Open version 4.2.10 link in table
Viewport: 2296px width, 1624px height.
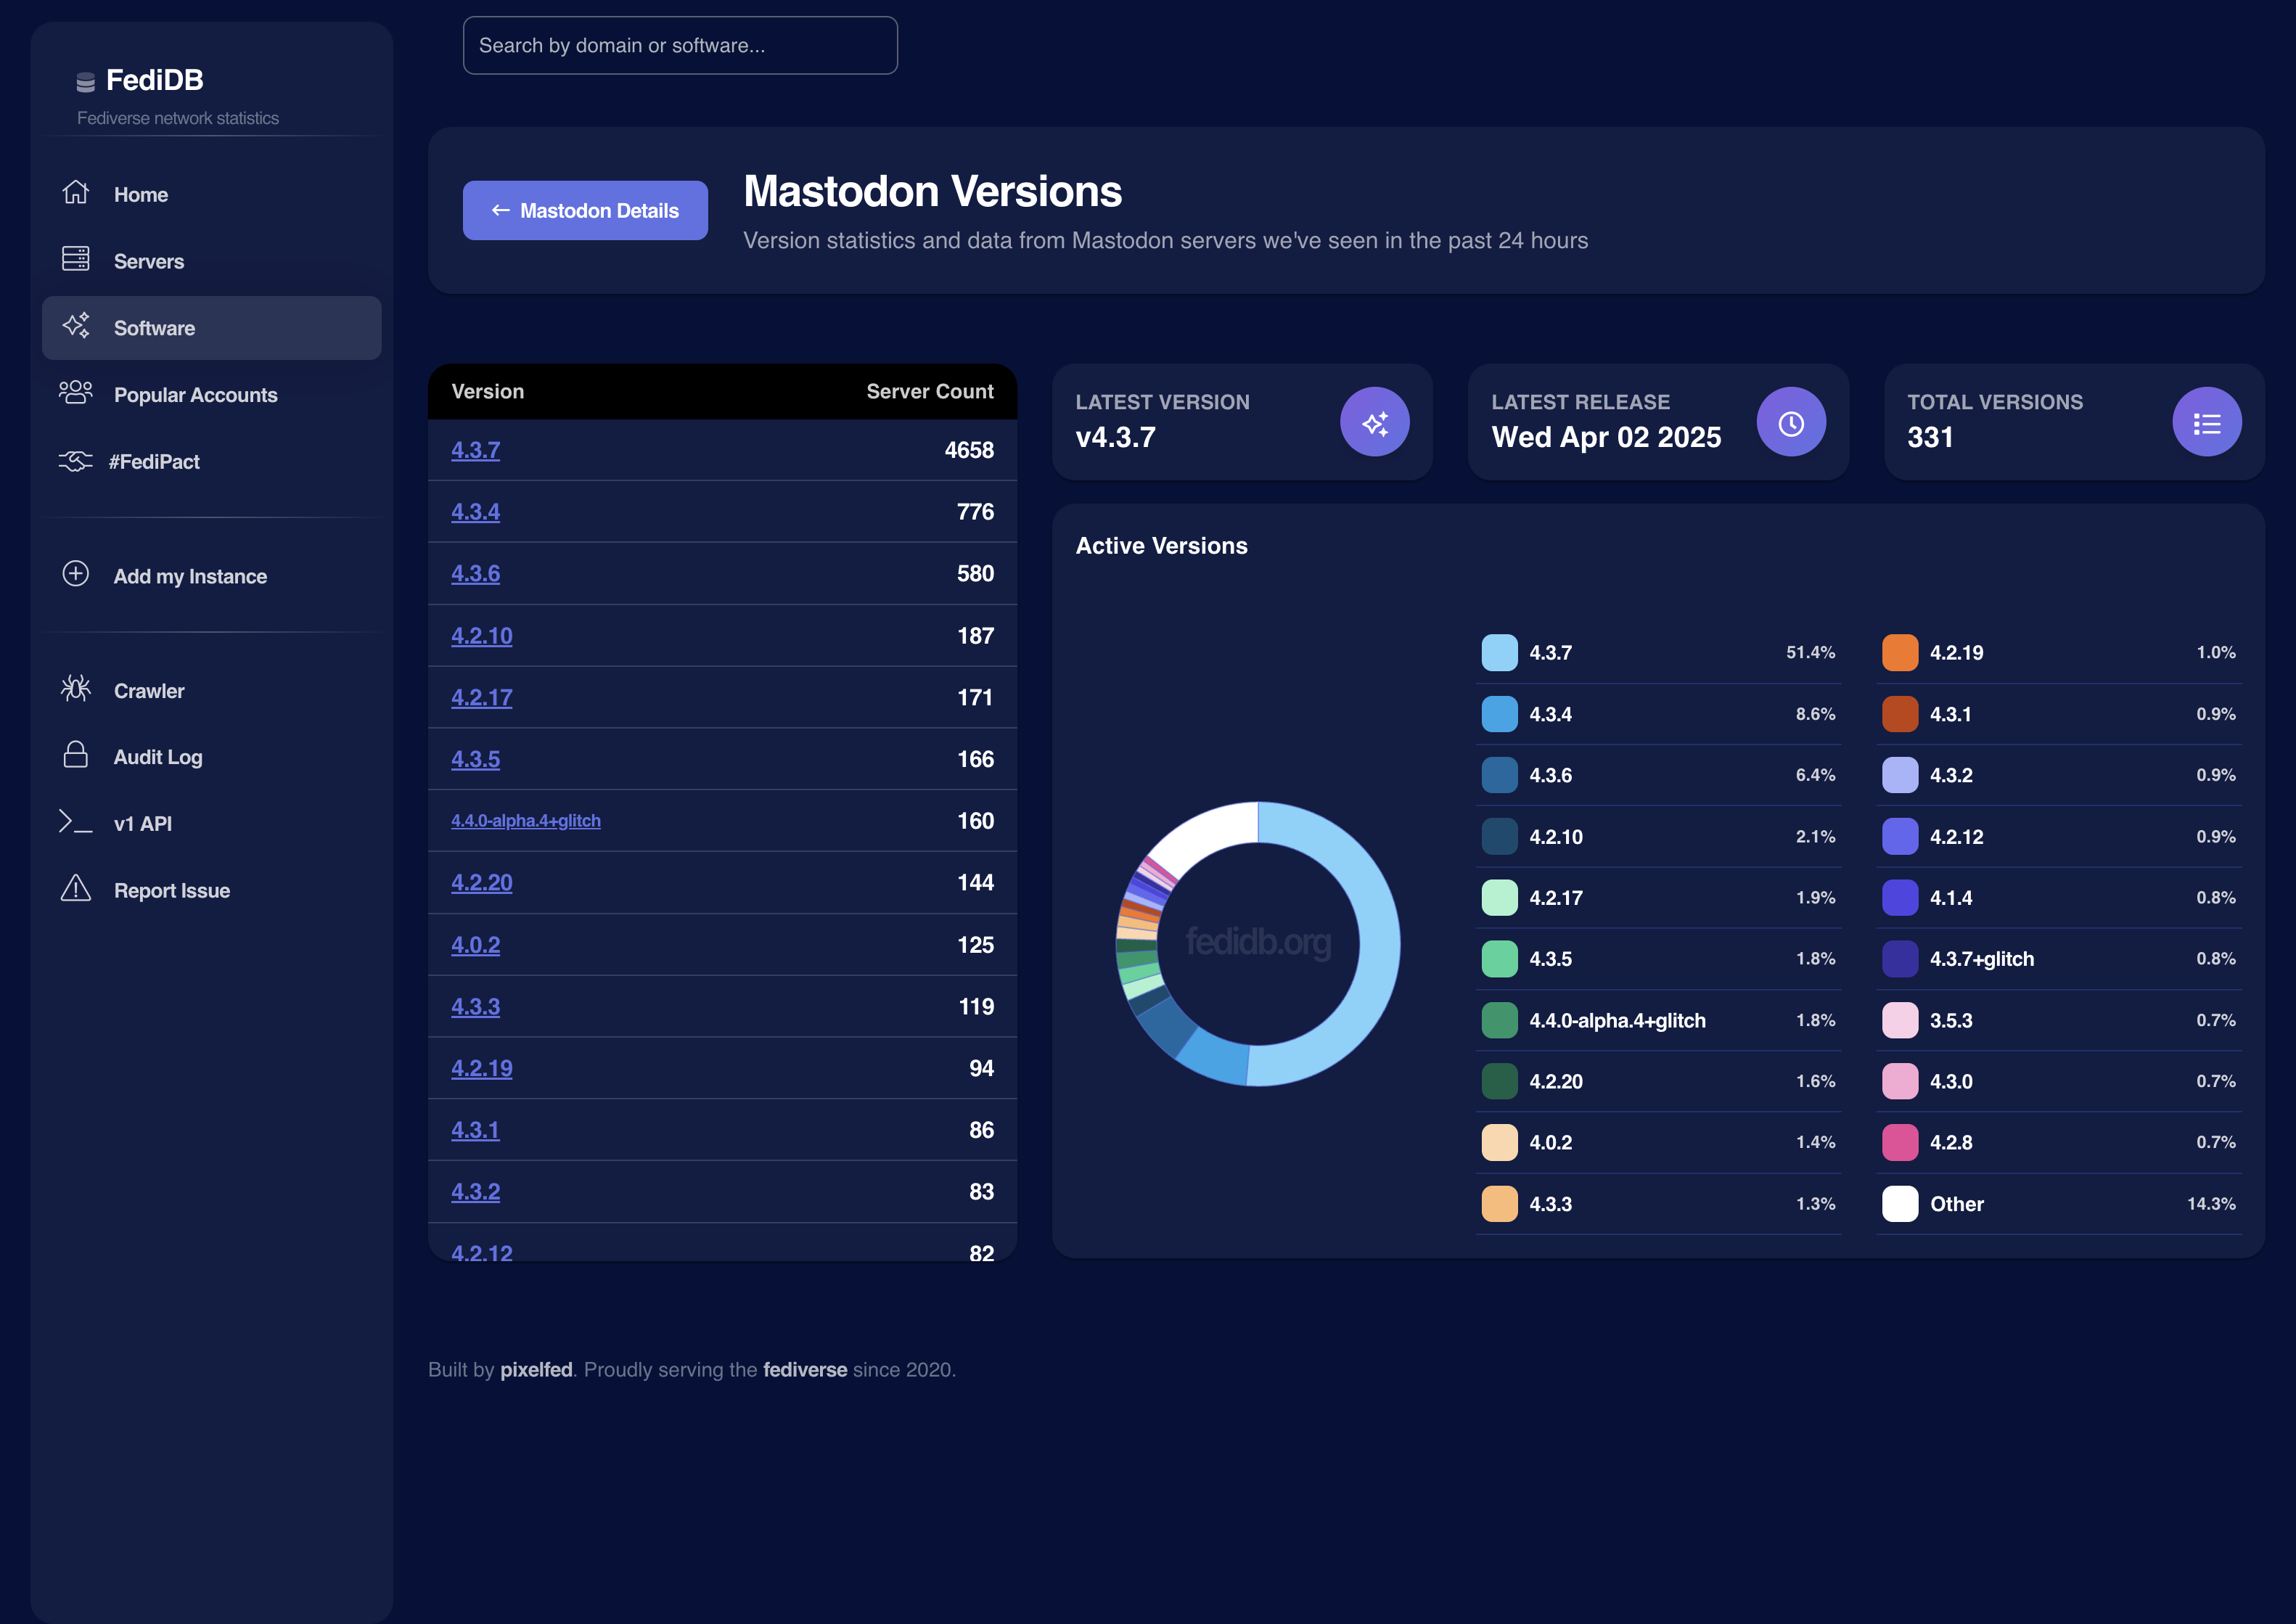[481, 636]
